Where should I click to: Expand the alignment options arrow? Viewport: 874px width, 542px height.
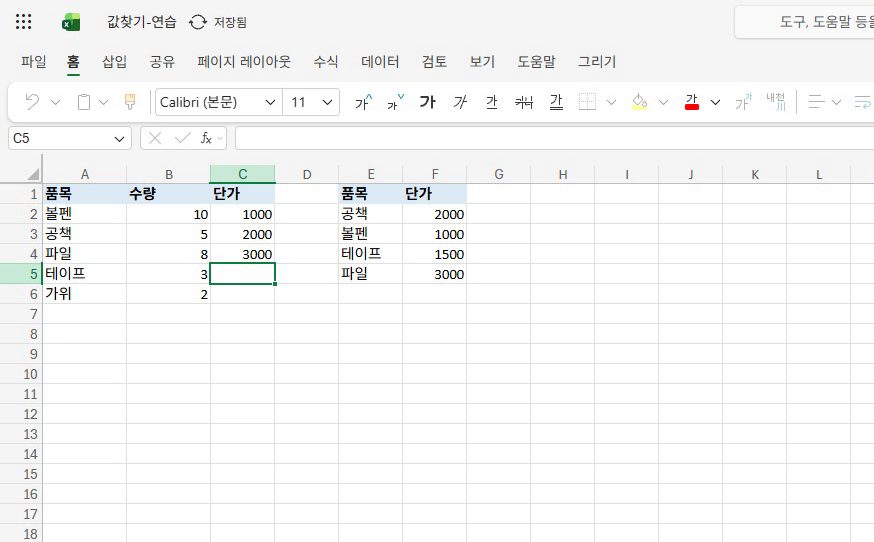click(x=836, y=102)
